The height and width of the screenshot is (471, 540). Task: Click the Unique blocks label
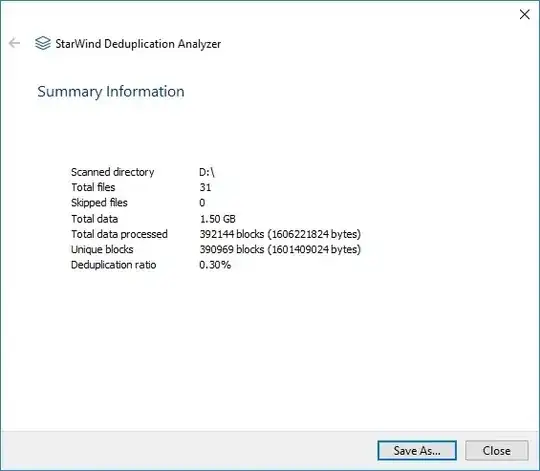tap(102, 249)
